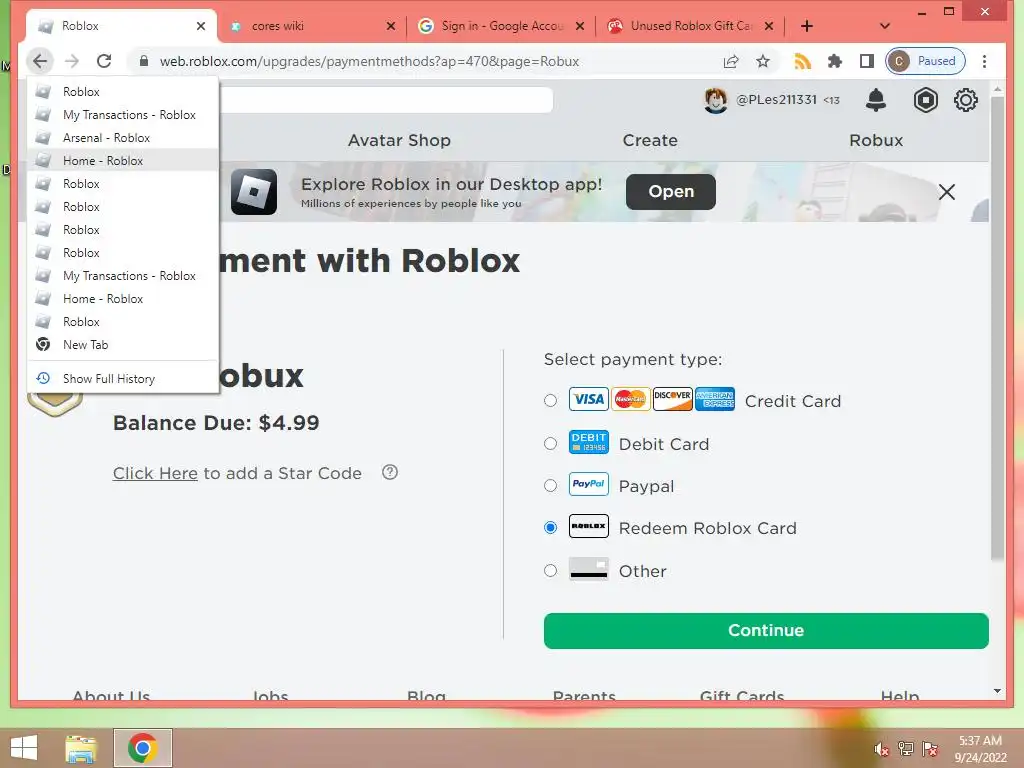1024x768 pixels.
Task: Click Here link to add Star Code
Action: [x=155, y=473]
